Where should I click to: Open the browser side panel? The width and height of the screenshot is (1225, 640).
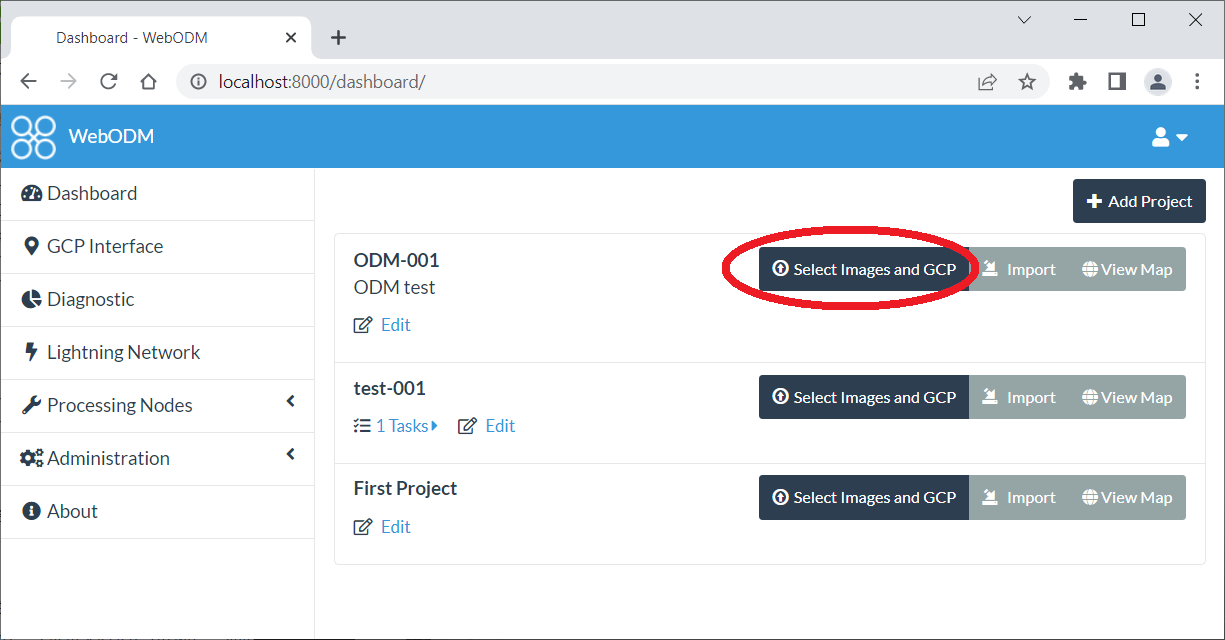point(1117,82)
